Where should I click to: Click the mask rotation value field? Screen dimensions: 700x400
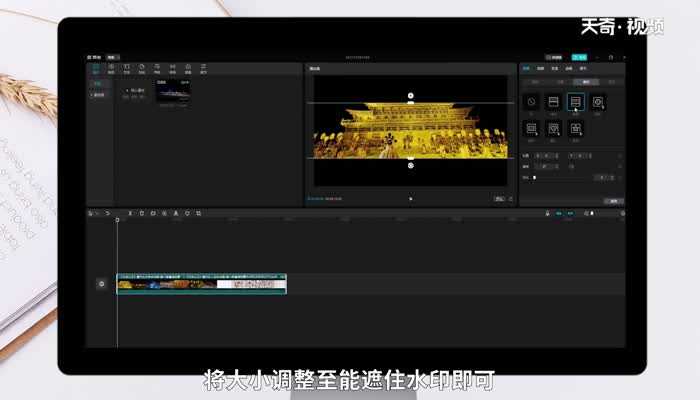coord(547,166)
